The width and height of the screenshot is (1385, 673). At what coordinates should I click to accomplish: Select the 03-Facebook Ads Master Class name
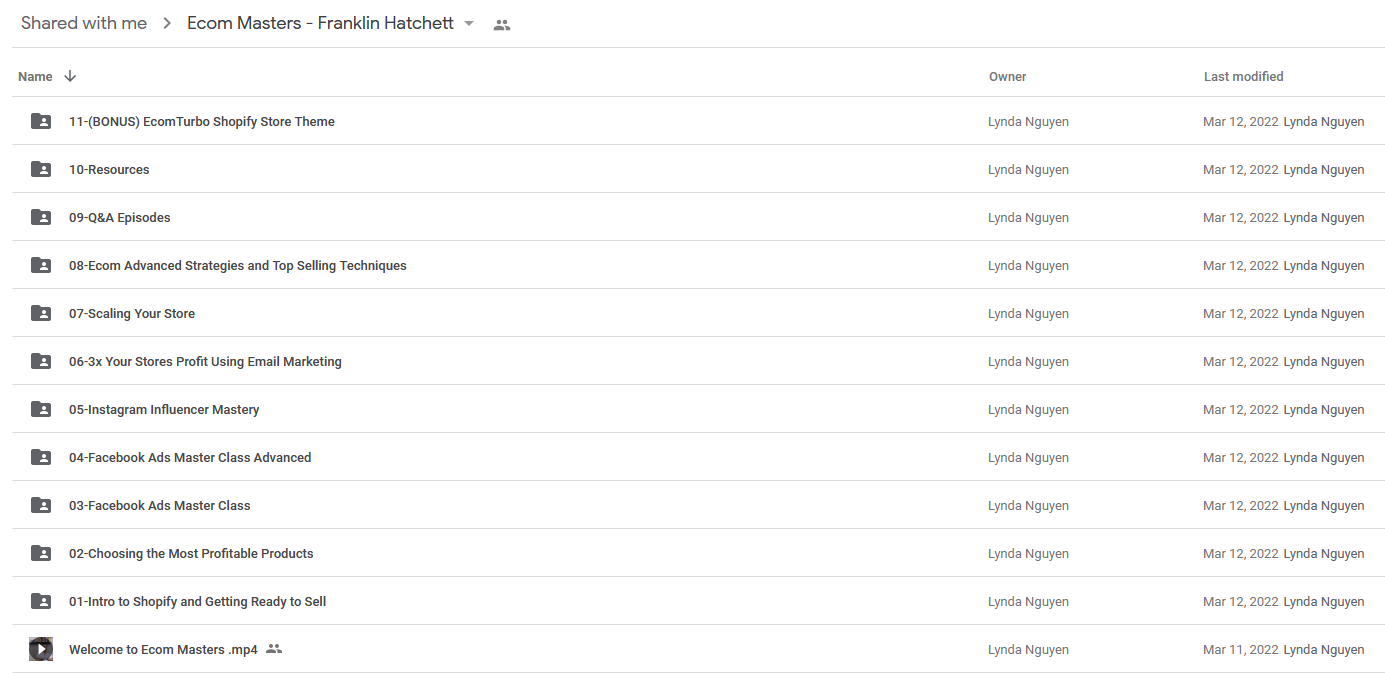[x=160, y=505]
